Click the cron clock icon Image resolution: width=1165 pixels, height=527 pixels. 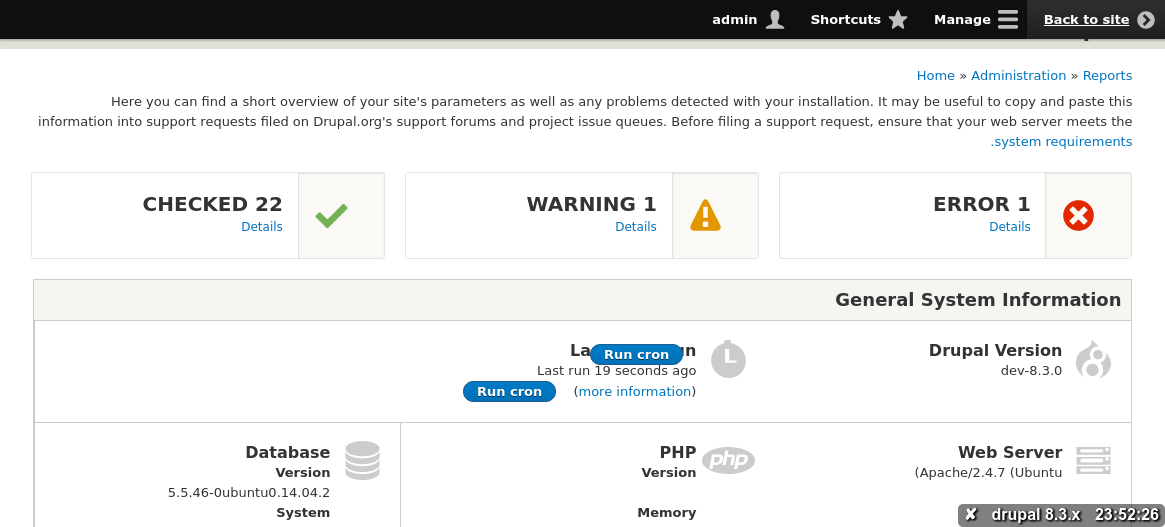click(x=728, y=360)
